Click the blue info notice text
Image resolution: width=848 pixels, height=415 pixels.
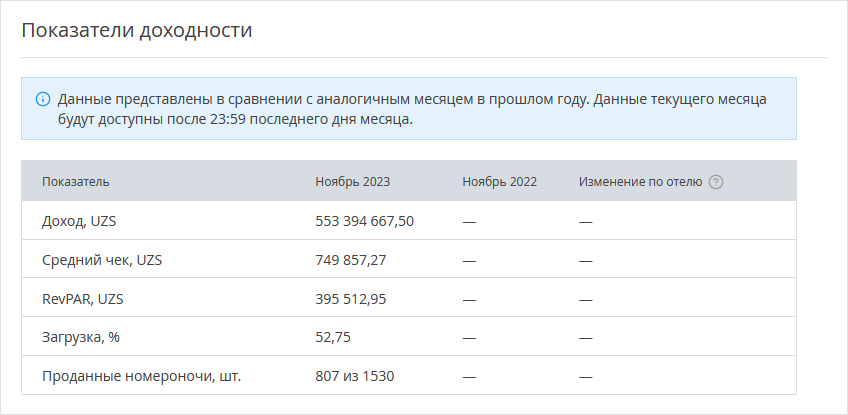pos(412,109)
